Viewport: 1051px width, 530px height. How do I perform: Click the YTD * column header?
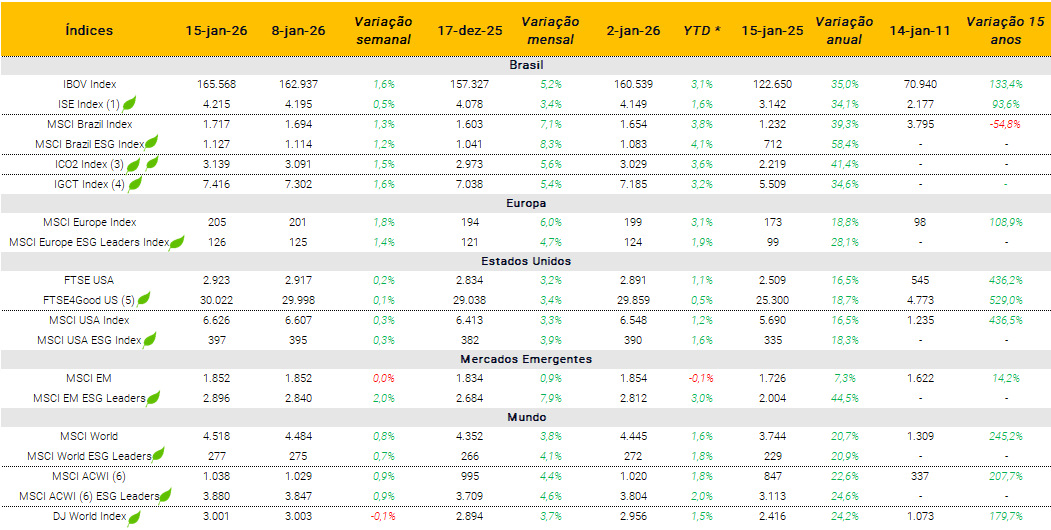(702, 30)
